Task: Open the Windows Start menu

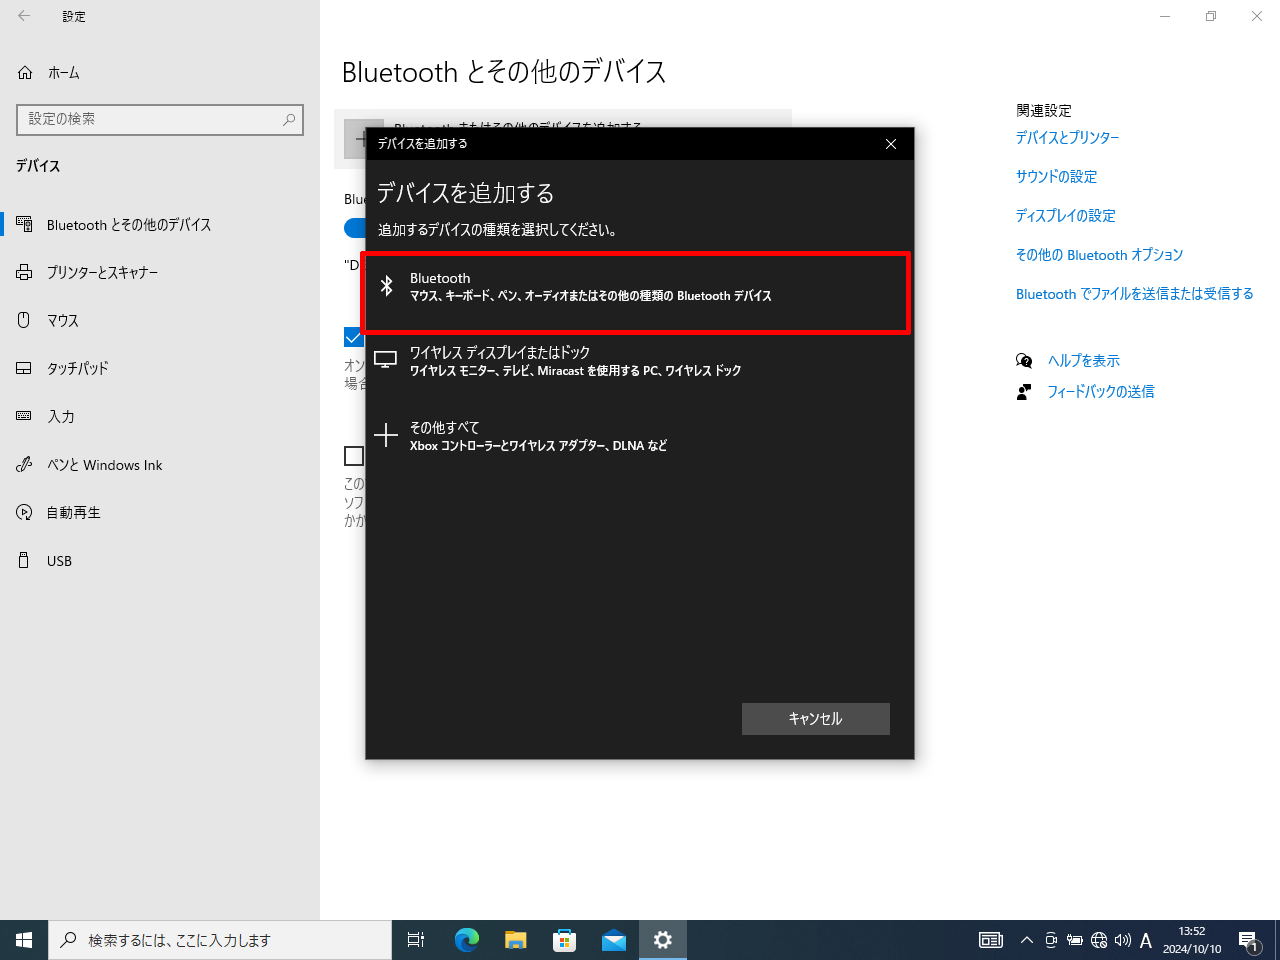Action: (24, 940)
